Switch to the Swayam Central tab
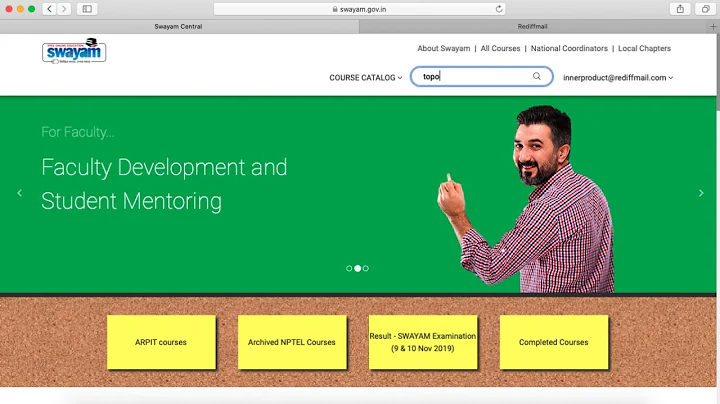Screen dimensions: 720x404 179,27
